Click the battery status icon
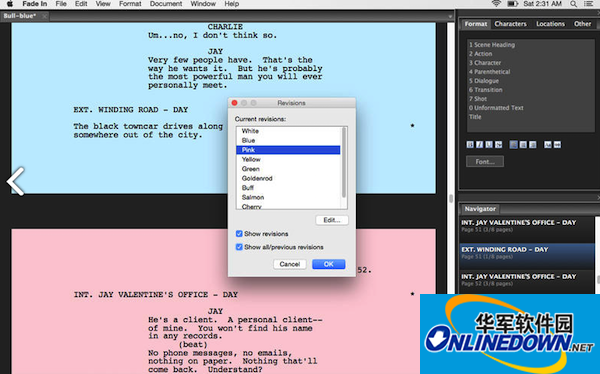This screenshot has width=600, height=374. pyautogui.click(x=512, y=4)
